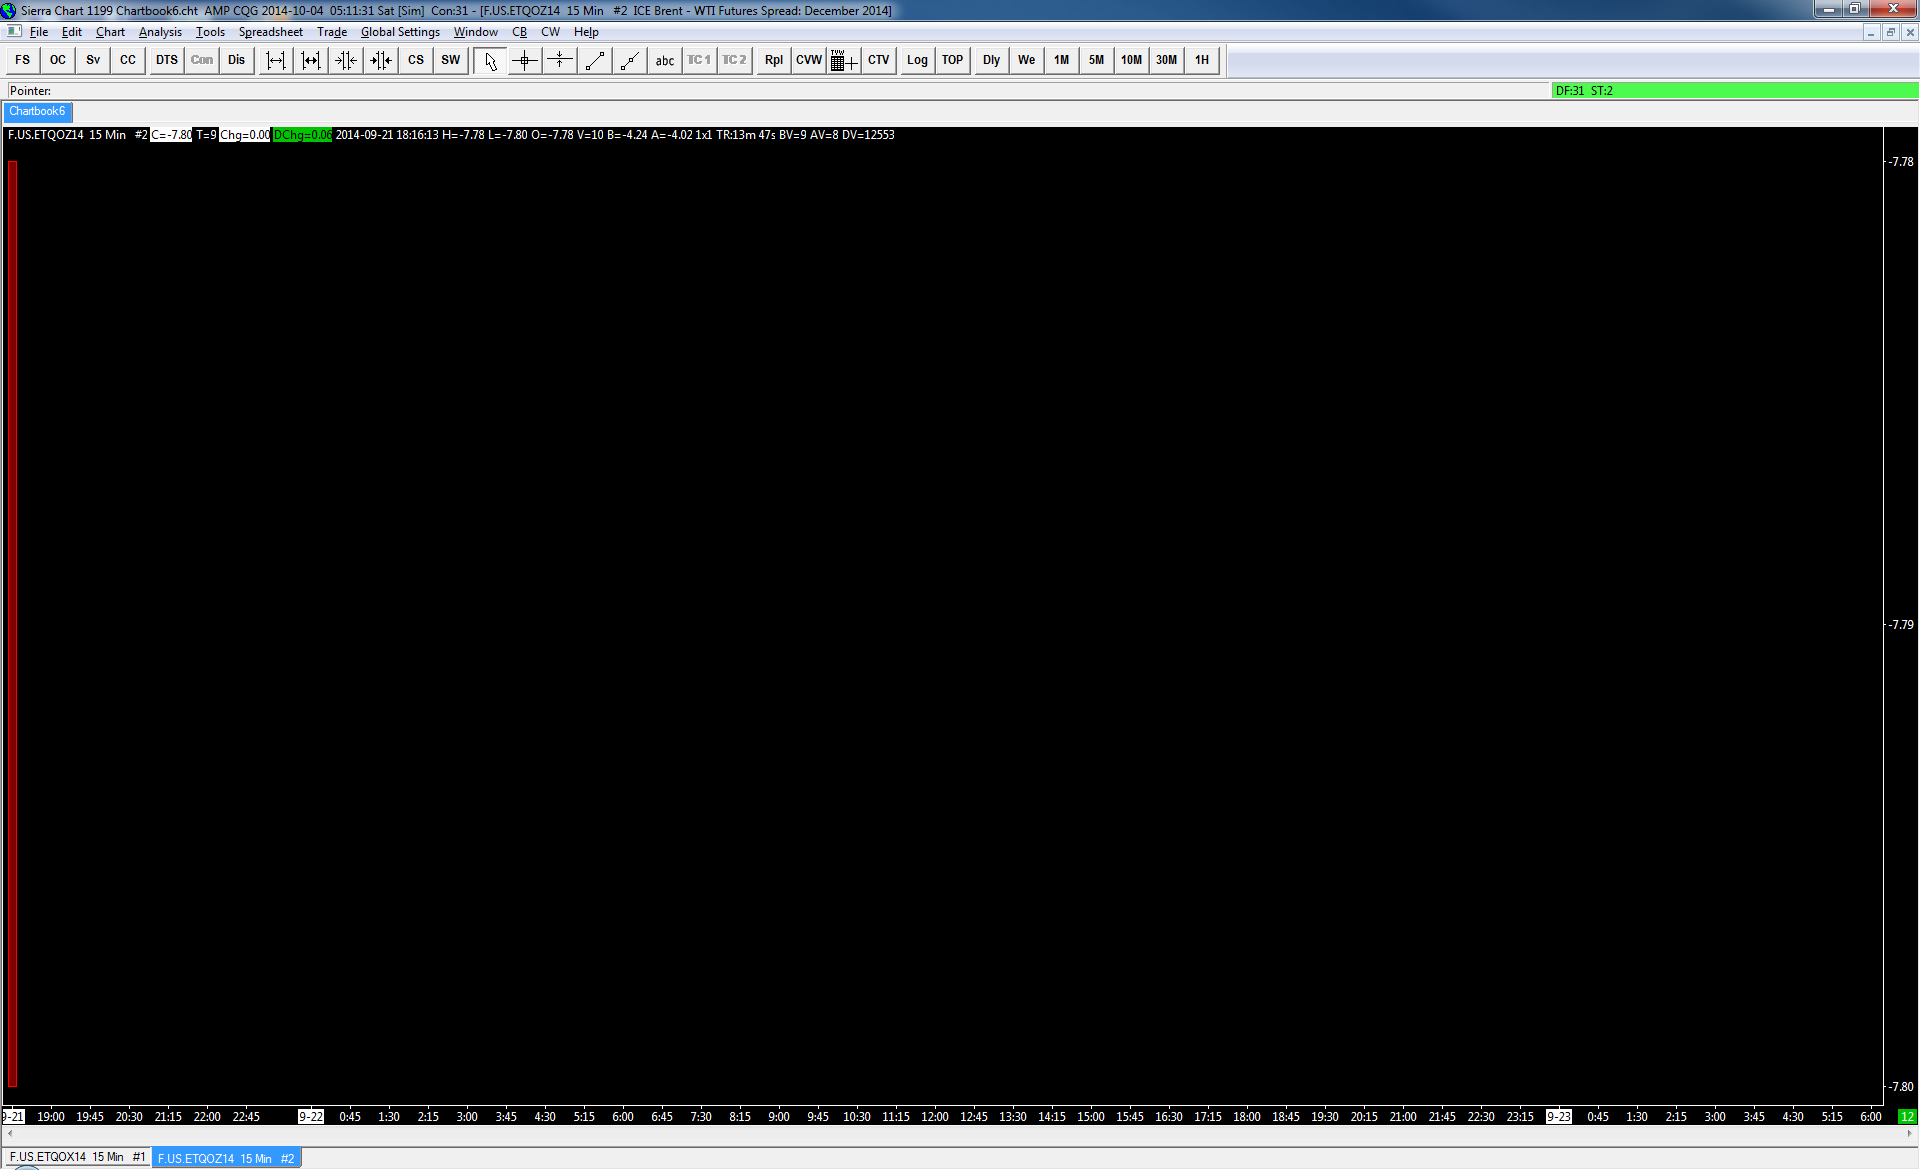Image resolution: width=1920 pixels, height=1170 pixels.
Task: Select the Pointer tool in toolbar
Action: click(490, 61)
